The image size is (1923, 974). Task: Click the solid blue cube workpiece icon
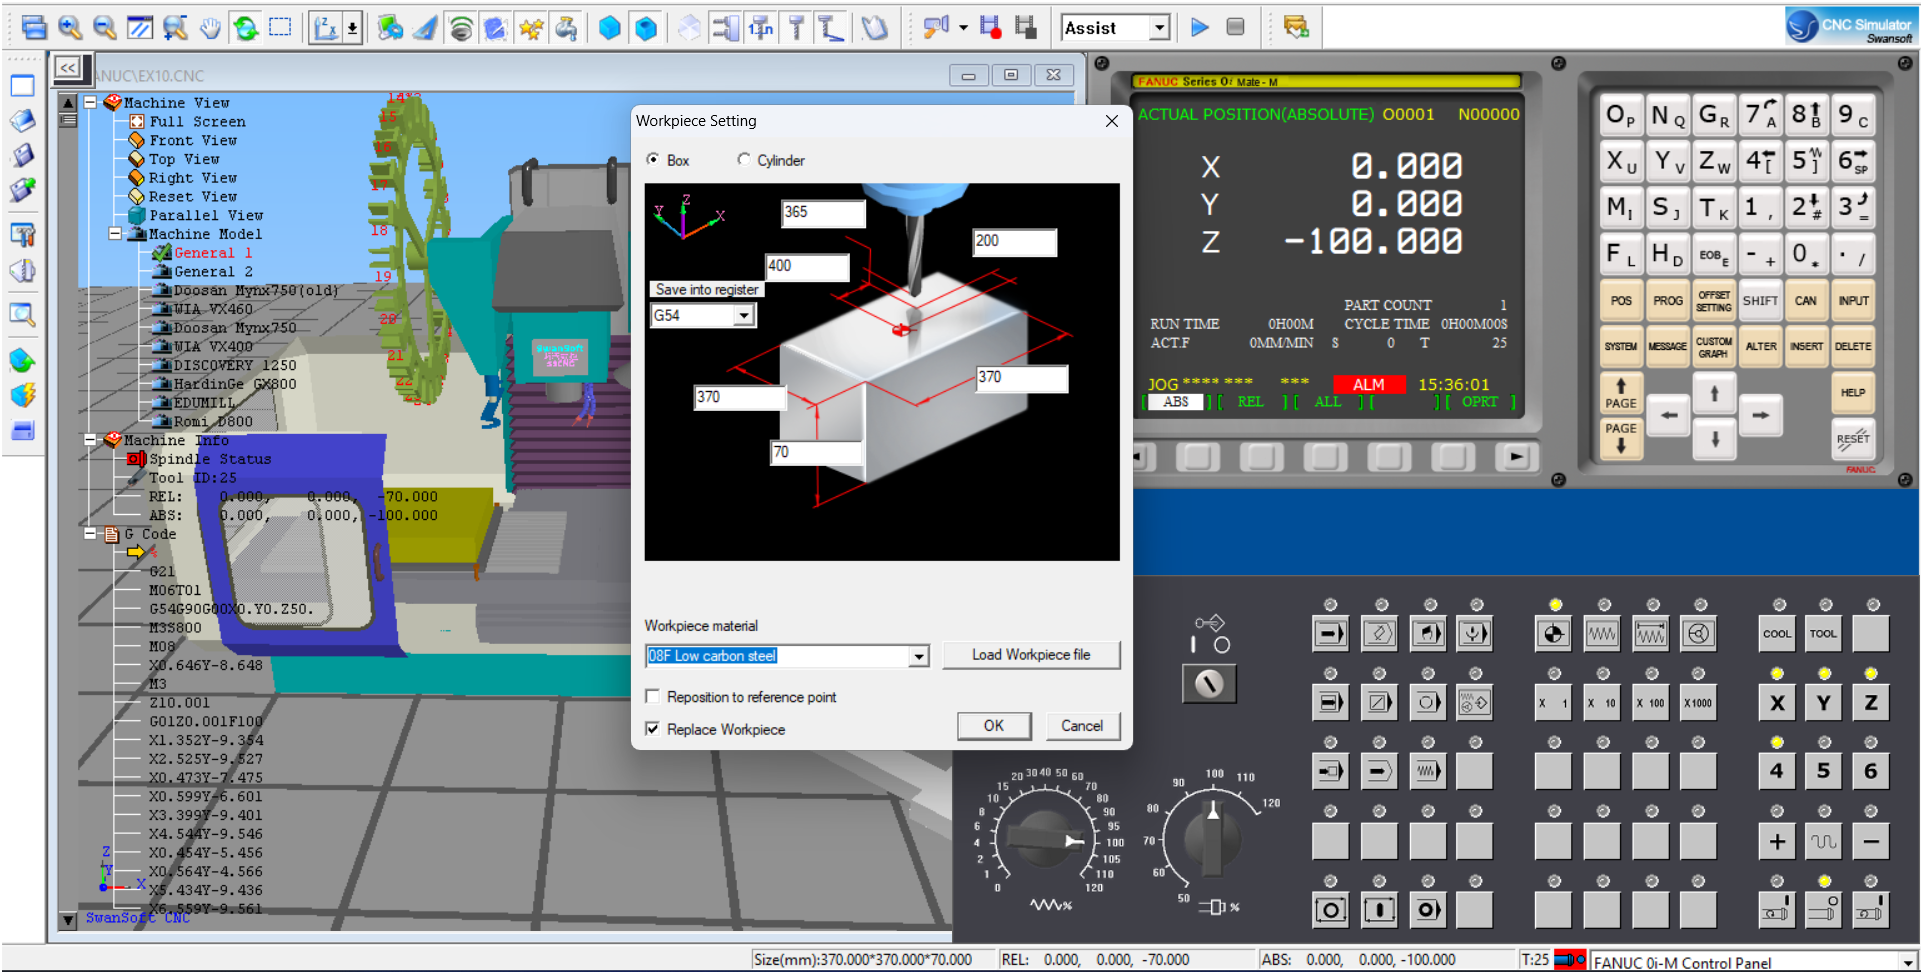609,28
